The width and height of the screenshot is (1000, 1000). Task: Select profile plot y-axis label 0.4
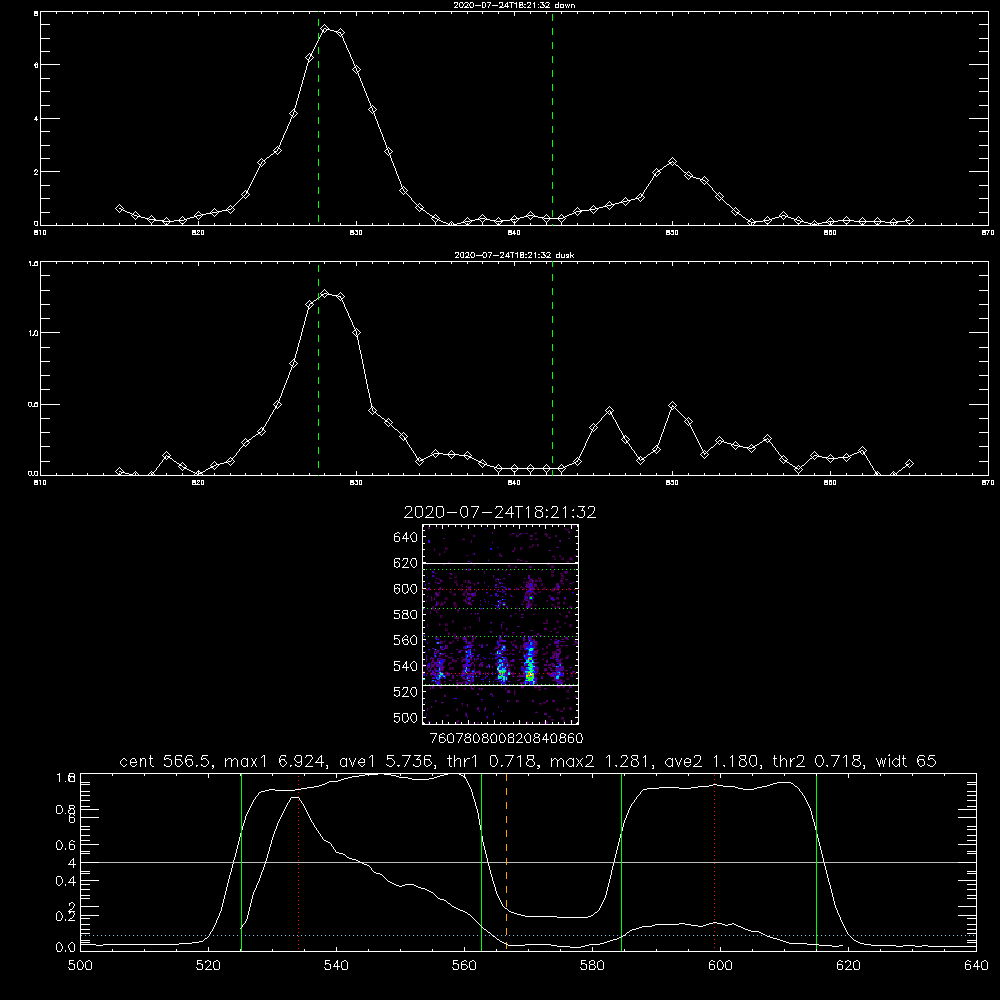pos(65,881)
